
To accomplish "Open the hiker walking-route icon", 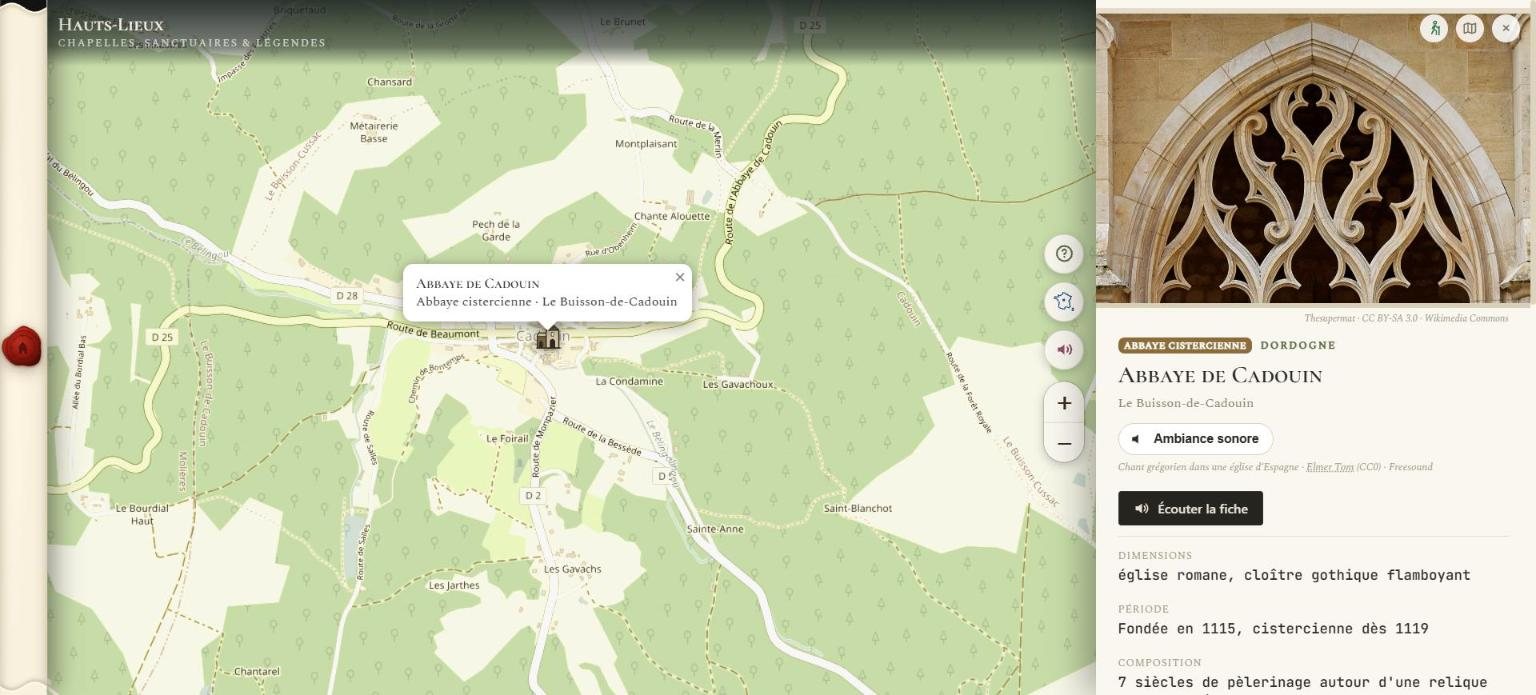I will click(1434, 28).
